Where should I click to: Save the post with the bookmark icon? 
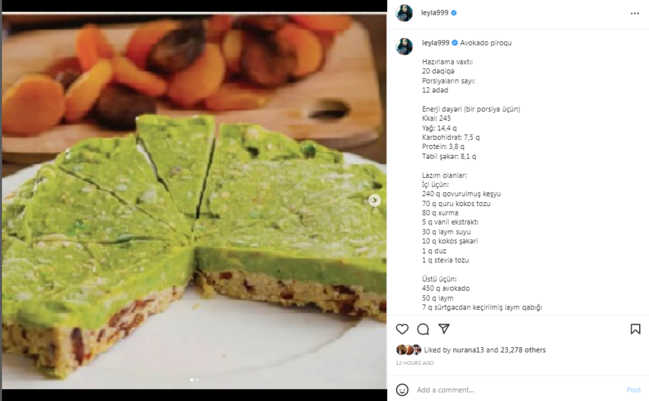[x=635, y=329]
